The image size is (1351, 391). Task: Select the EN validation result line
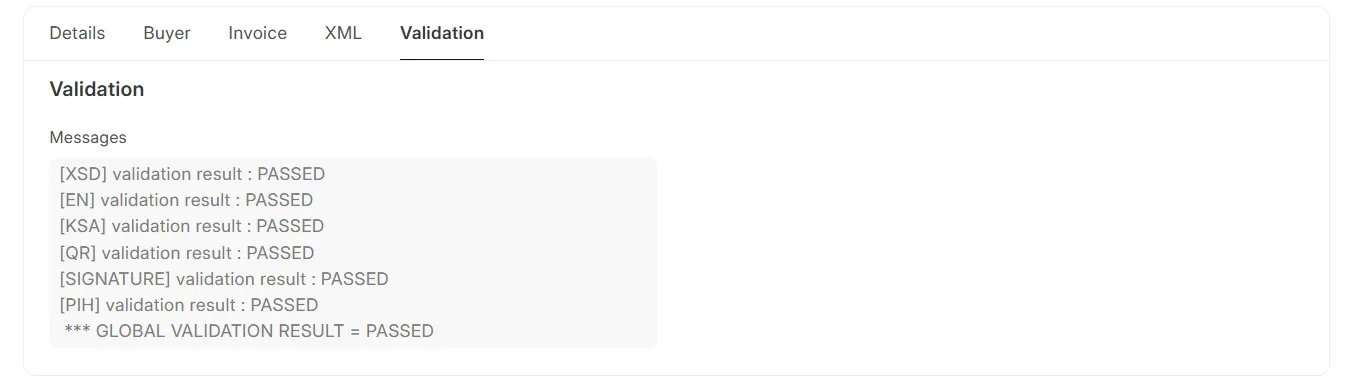[x=186, y=200]
